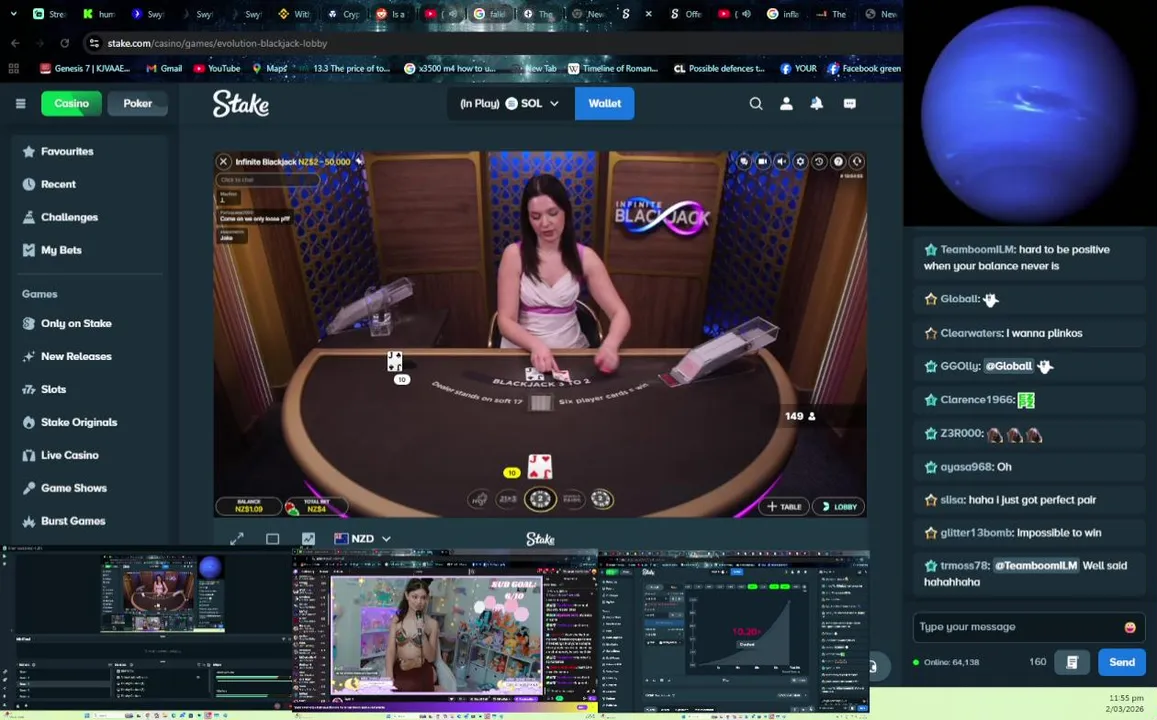Toggle theatre mode rectangle icon

pyautogui.click(x=272, y=539)
